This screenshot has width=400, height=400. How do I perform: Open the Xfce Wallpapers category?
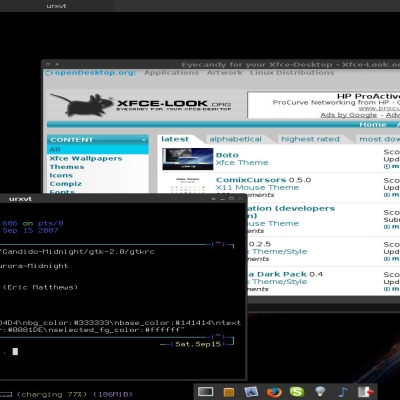click(x=86, y=158)
